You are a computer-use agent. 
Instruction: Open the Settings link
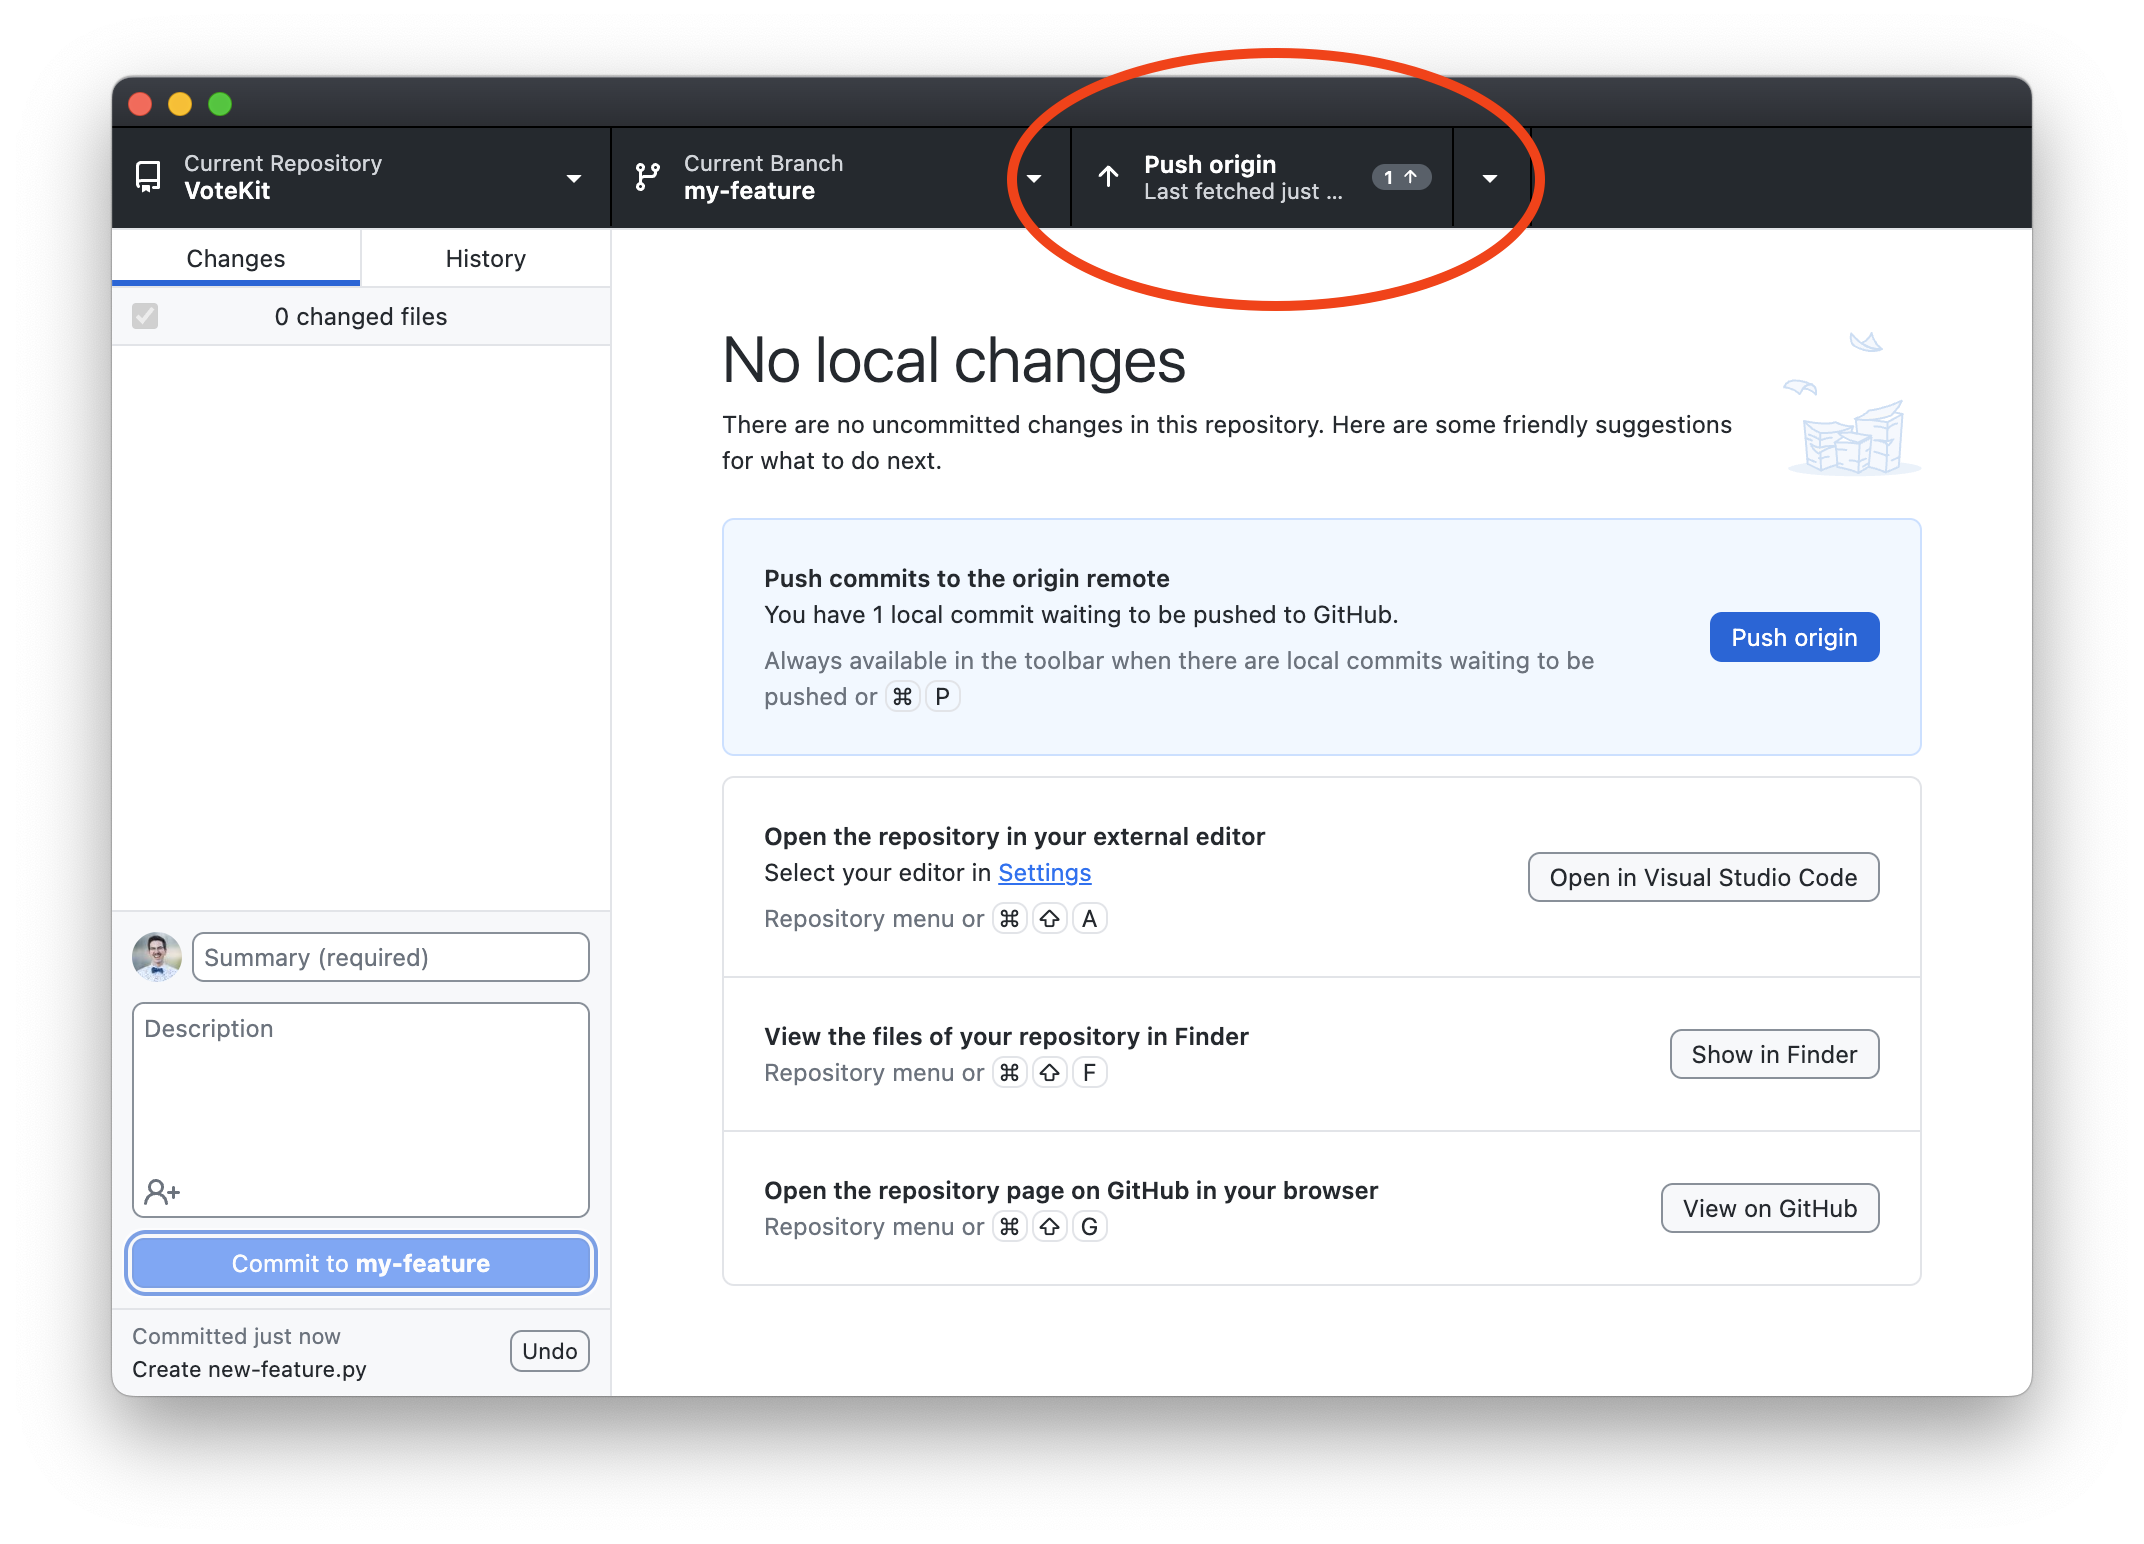pyautogui.click(x=1044, y=872)
